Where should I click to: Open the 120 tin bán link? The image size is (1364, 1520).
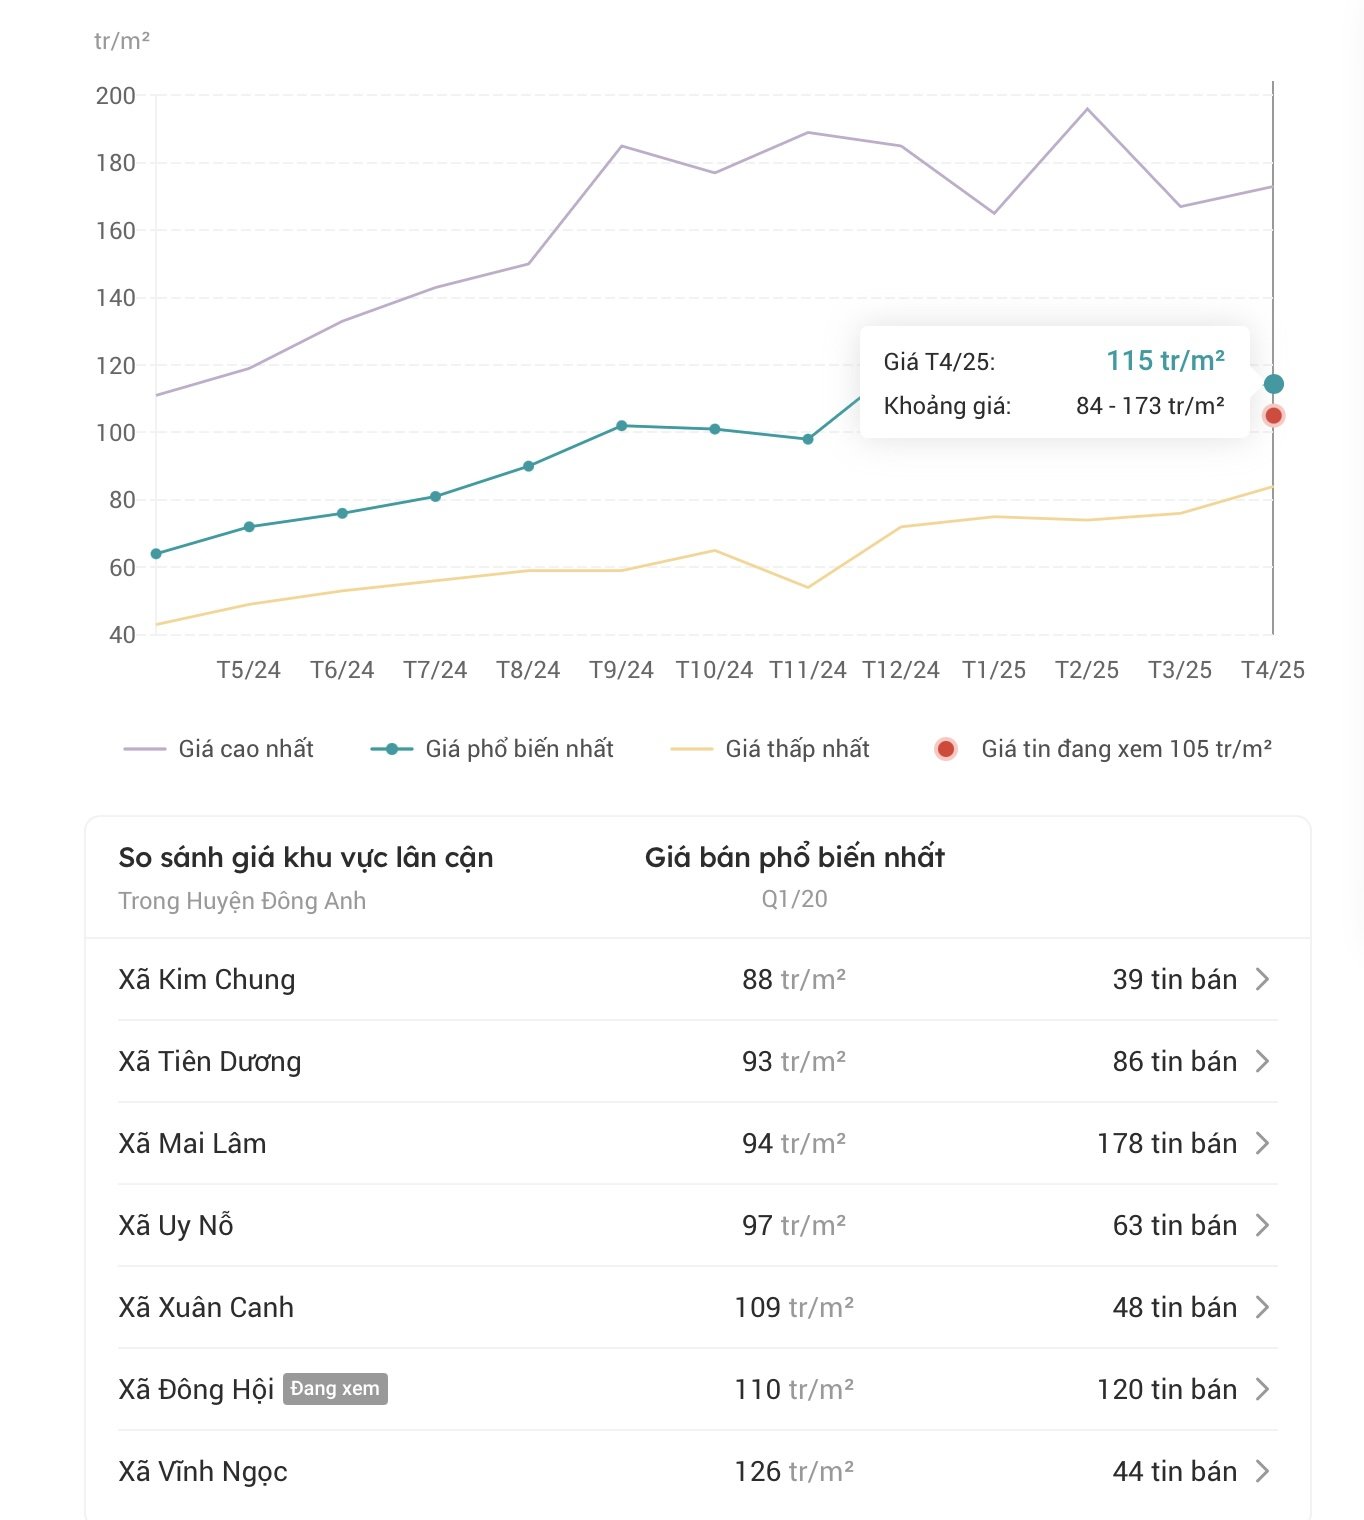(1166, 1389)
